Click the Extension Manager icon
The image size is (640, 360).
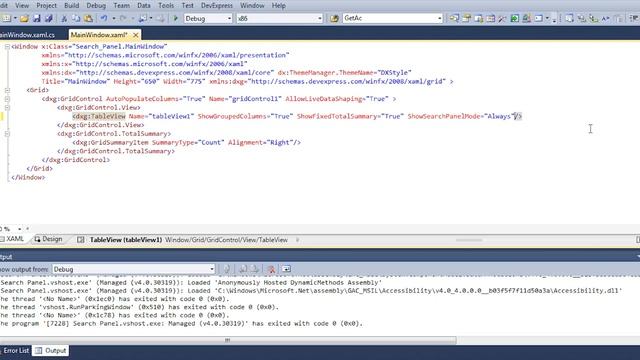[527, 18]
